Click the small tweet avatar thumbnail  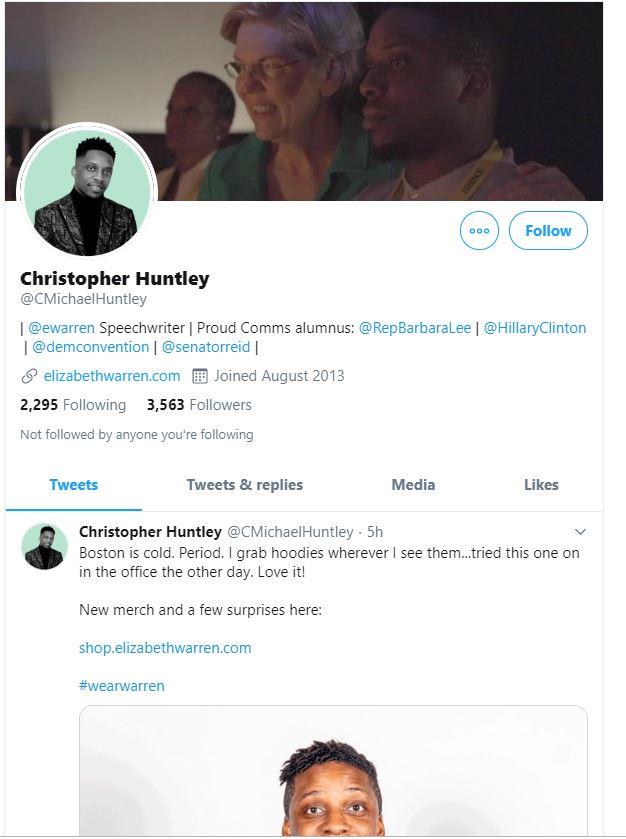[x=45, y=546]
